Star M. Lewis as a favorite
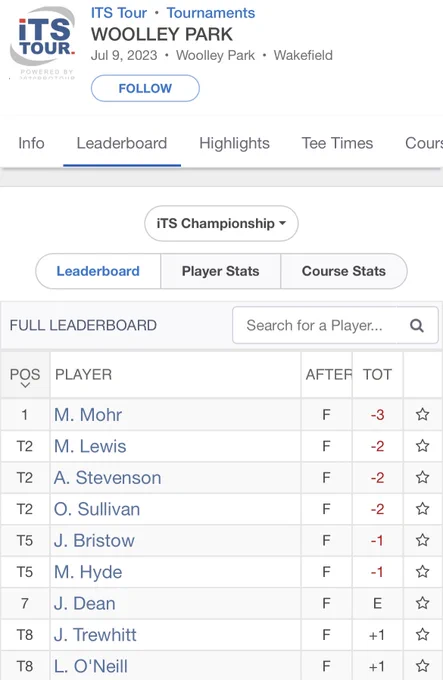443x680 pixels. (x=423, y=446)
